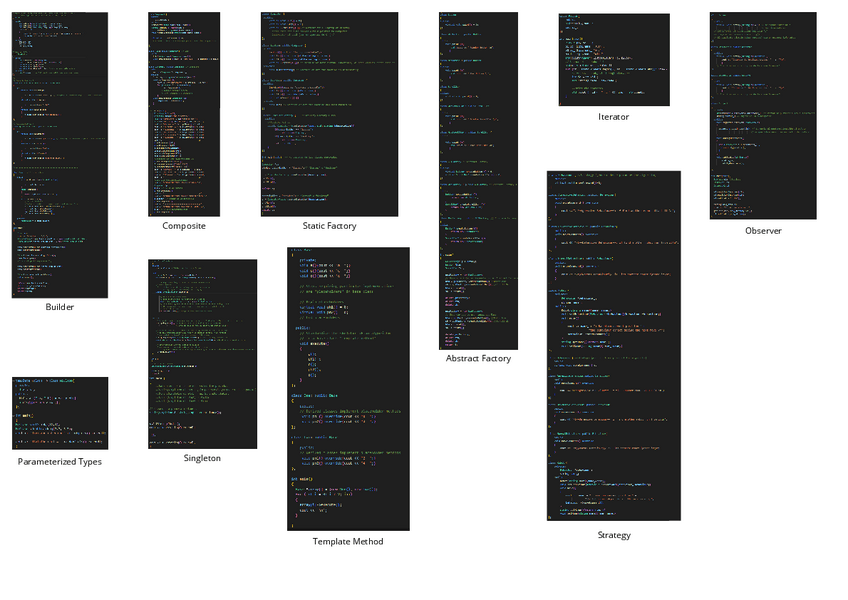Select the "Strategy" text label

[x=614, y=535]
